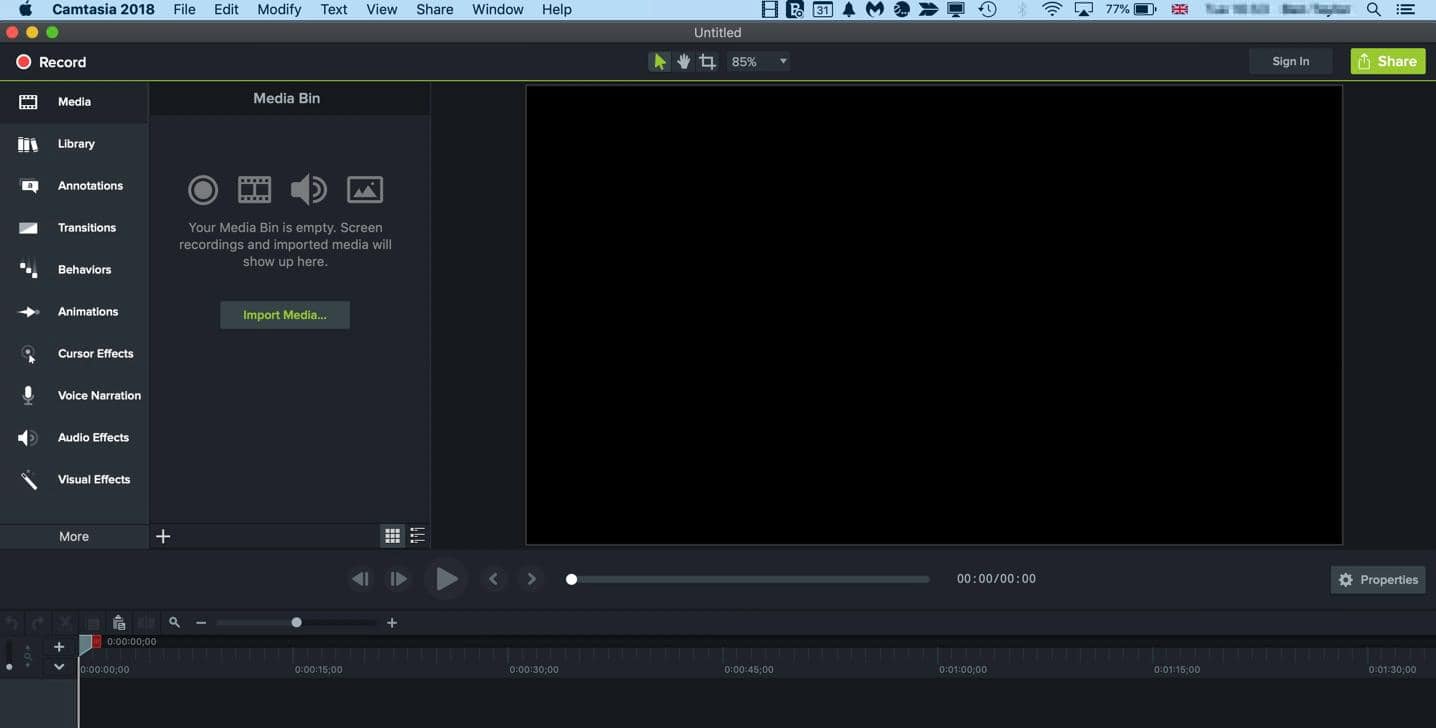Click the Copy icon in timeline toolbar
This screenshot has height=728, width=1436.
coord(93,623)
